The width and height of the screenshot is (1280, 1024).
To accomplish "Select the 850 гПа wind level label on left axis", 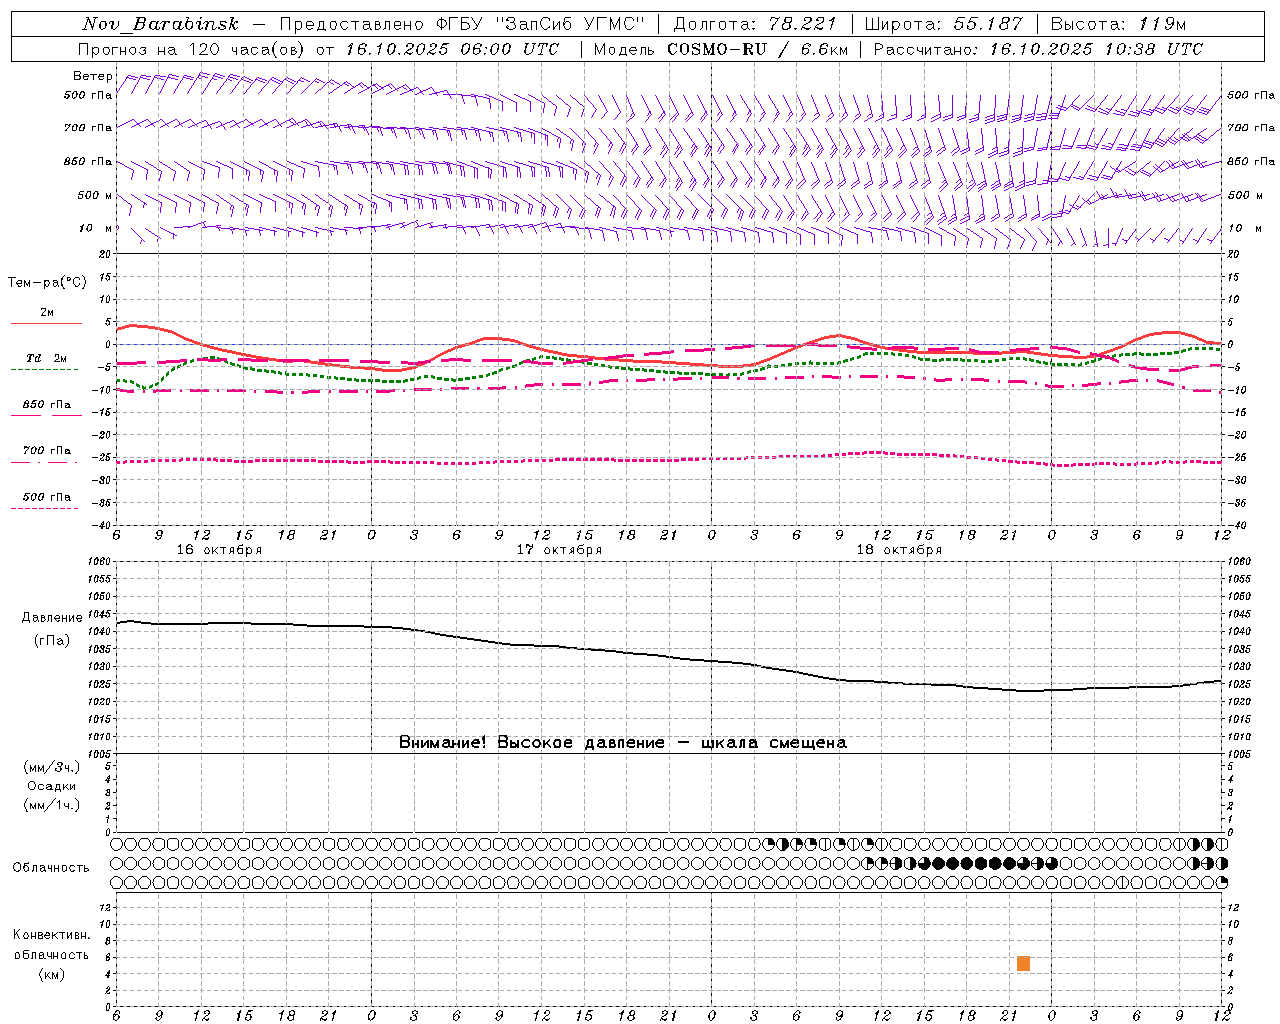I will pos(88,161).
